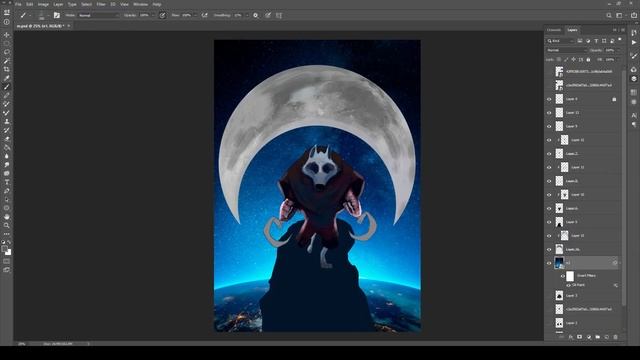Turn layer filtering on or off switch
Image resolution: width=640 pixels, height=360 pixels.
tap(620, 40)
